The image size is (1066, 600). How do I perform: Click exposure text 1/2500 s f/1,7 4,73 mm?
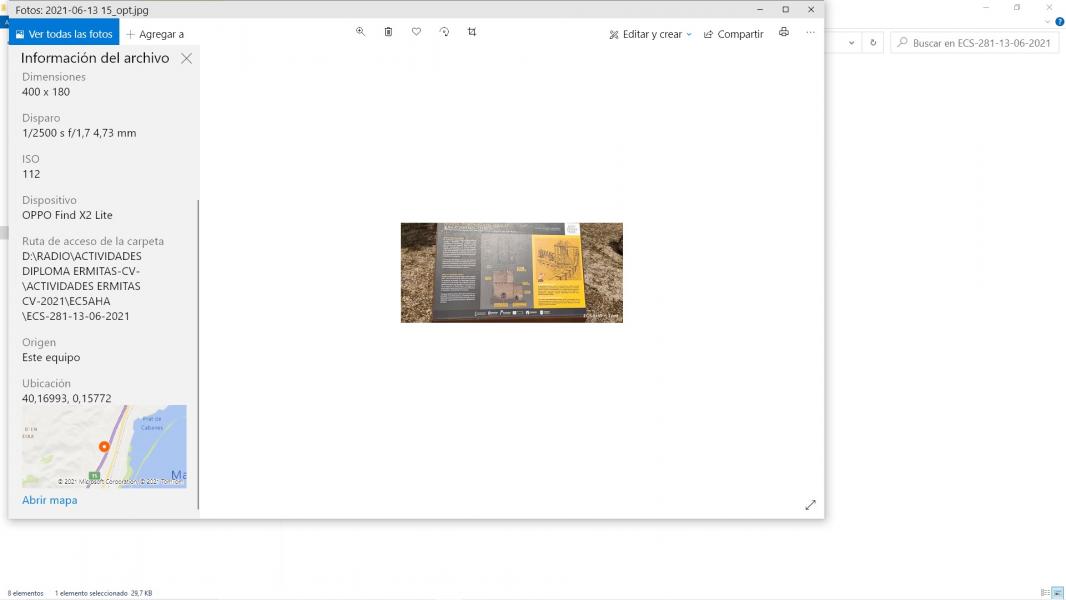79,133
